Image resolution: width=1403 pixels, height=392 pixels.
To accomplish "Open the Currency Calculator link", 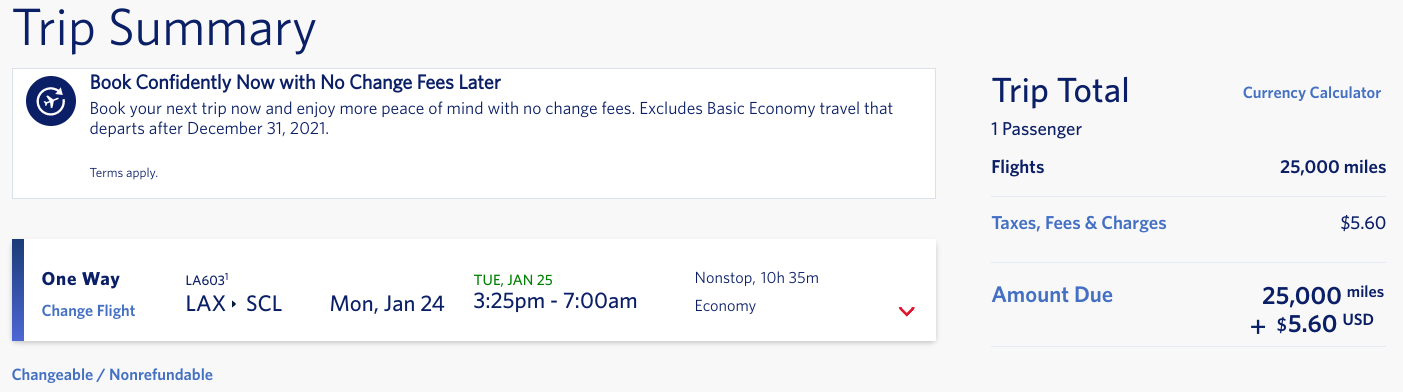I will [1311, 92].
